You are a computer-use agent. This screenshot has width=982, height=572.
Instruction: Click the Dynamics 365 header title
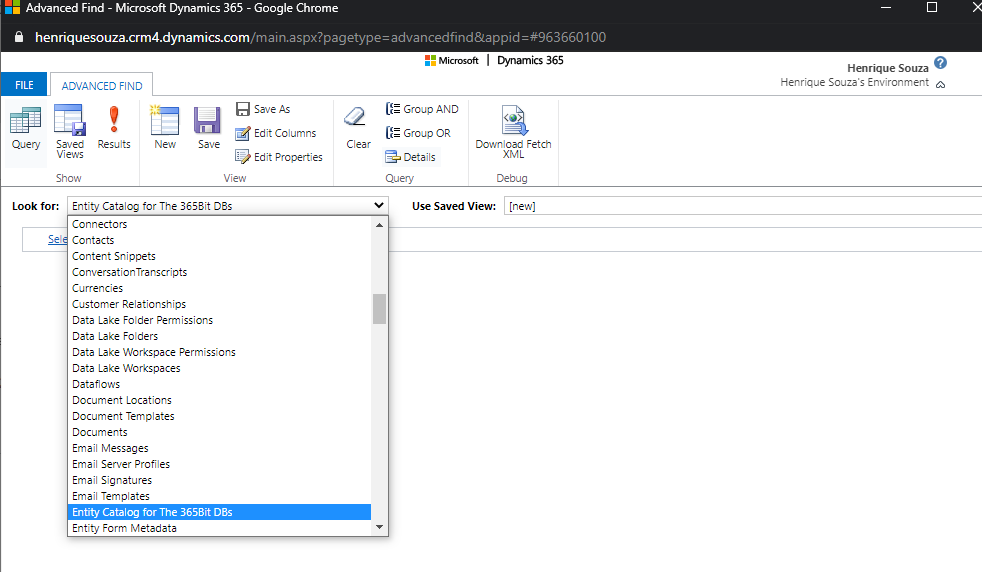pyautogui.click(x=530, y=60)
